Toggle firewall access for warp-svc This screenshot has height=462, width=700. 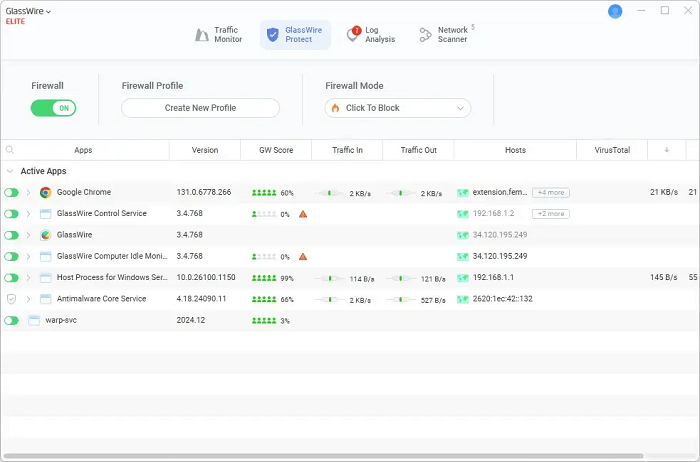pos(12,320)
